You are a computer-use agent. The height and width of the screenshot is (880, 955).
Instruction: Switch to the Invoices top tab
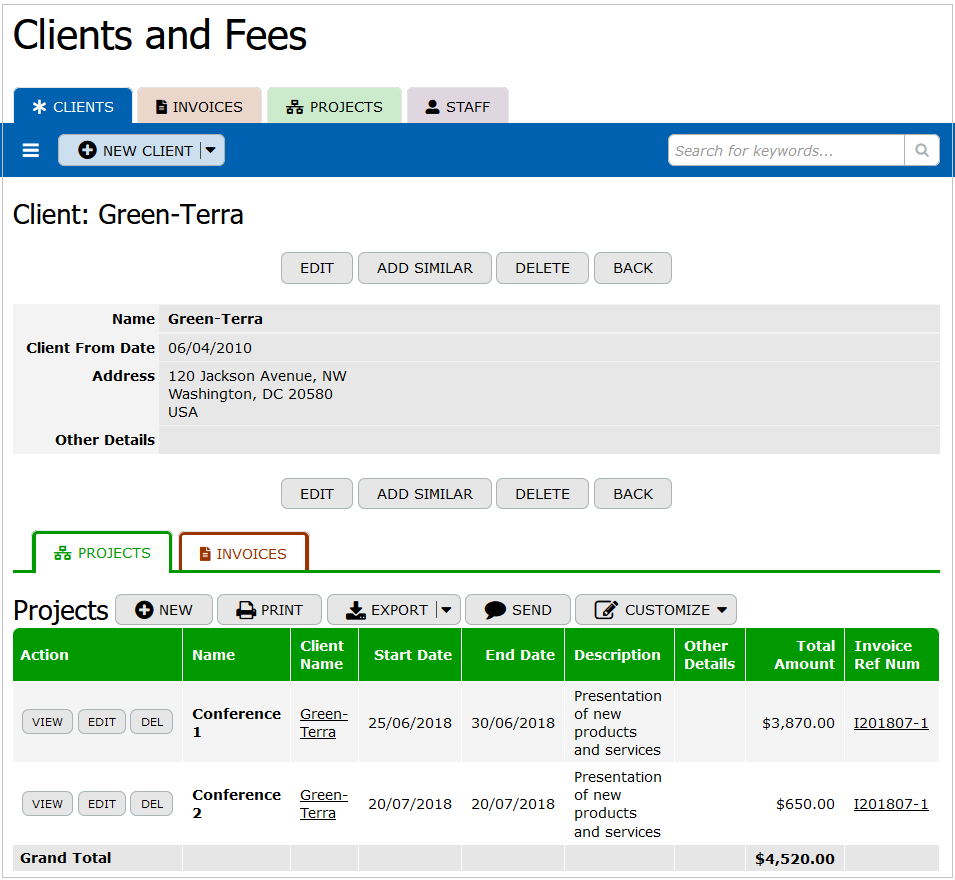(199, 107)
